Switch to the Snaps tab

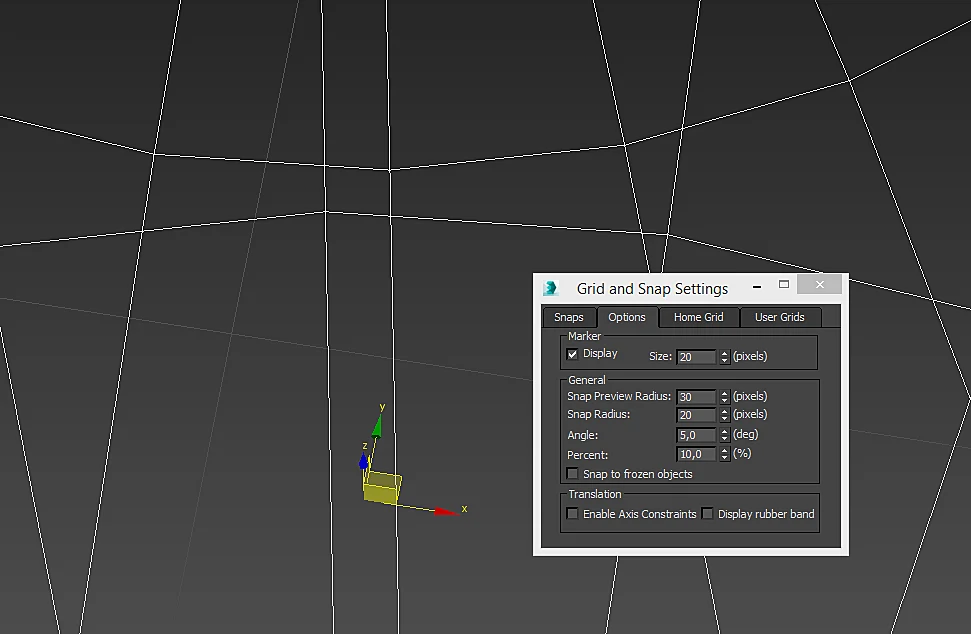pos(568,317)
